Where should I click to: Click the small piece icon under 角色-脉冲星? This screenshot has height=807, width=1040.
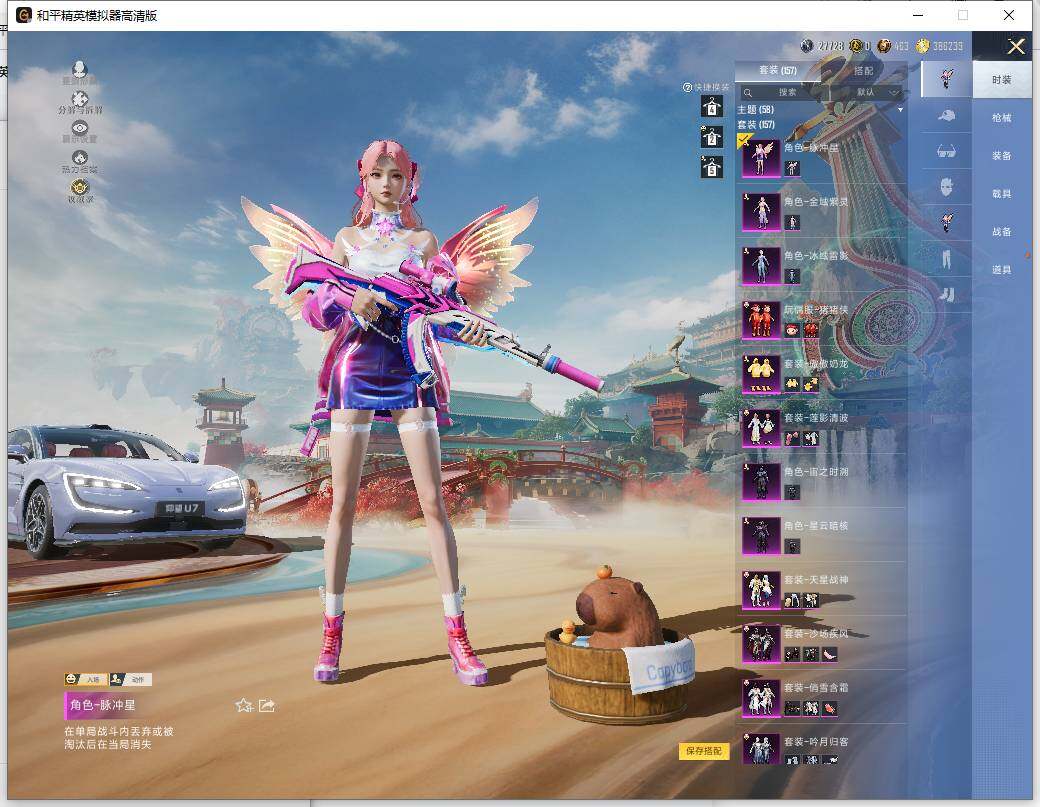click(792, 168)
